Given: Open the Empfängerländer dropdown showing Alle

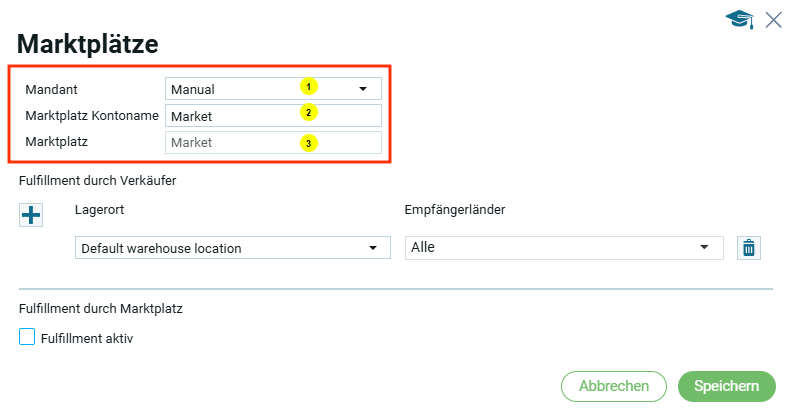Looking at the screenshot, I should pos(564,248).
